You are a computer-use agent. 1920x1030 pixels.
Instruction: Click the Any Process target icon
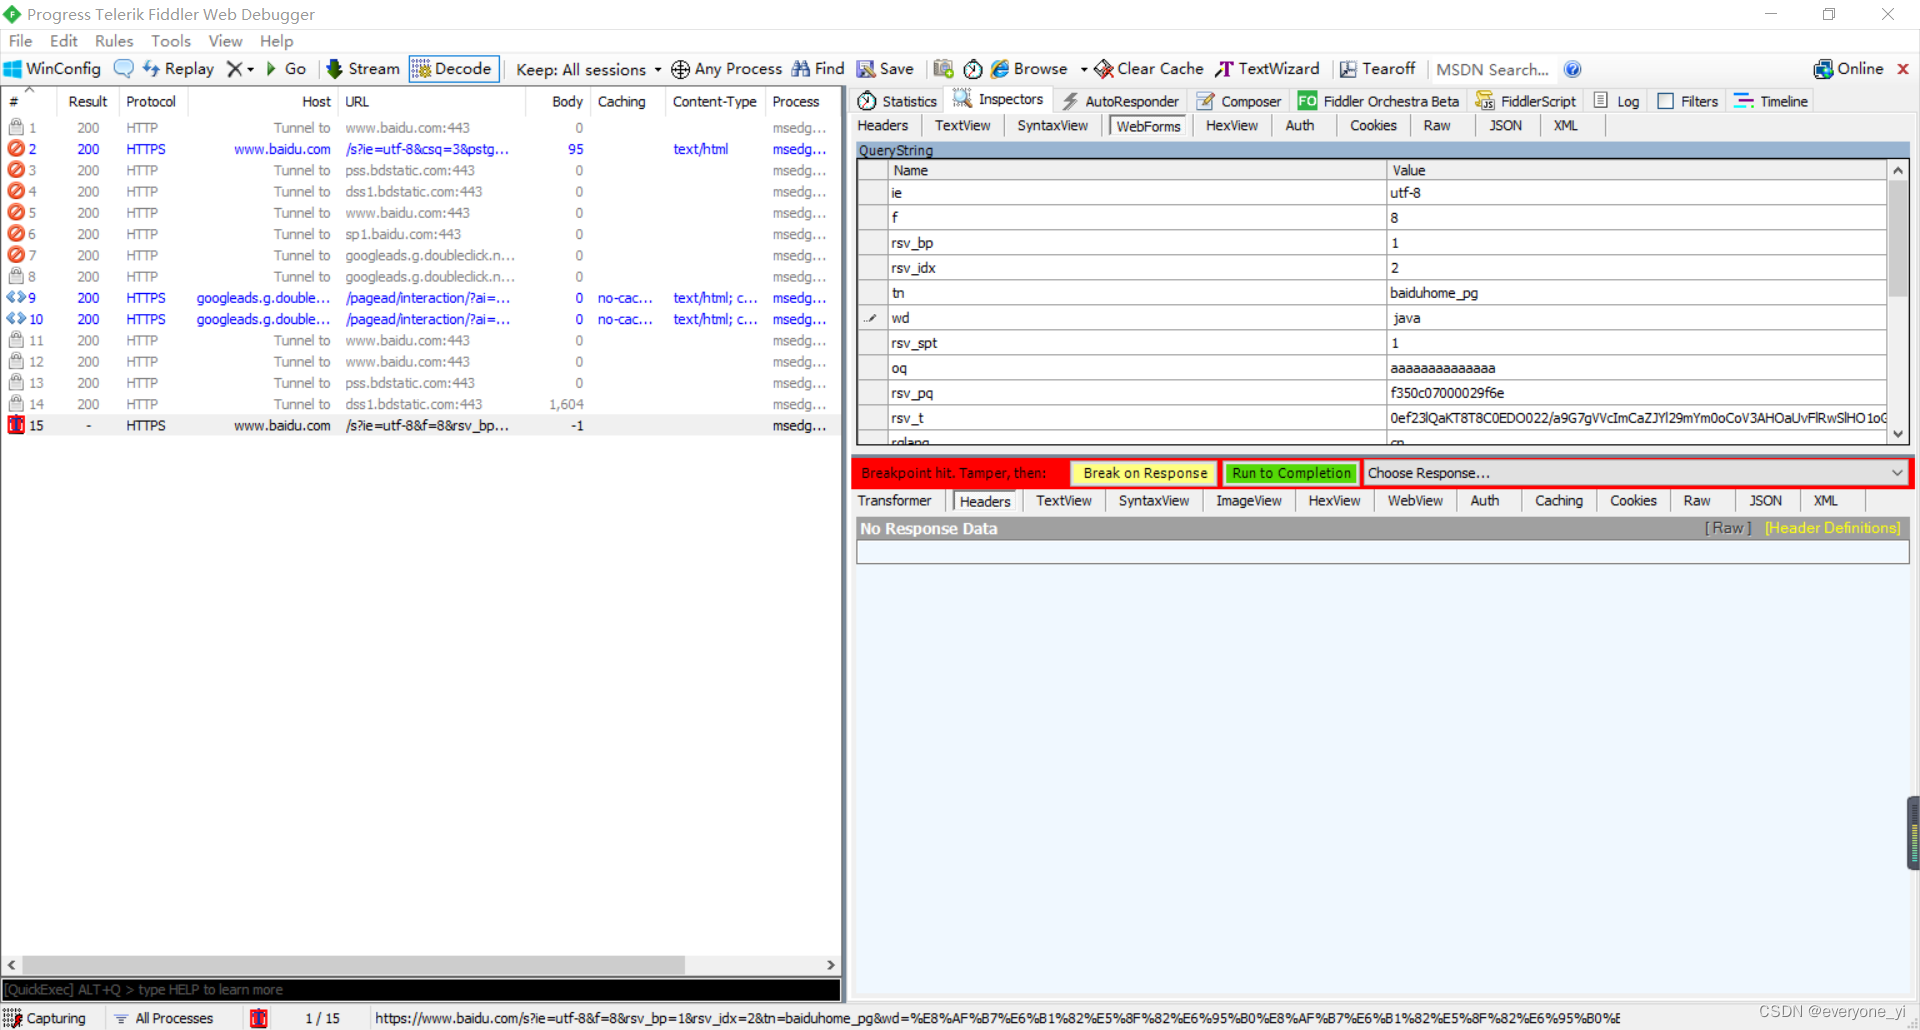[x=680, y=69]
